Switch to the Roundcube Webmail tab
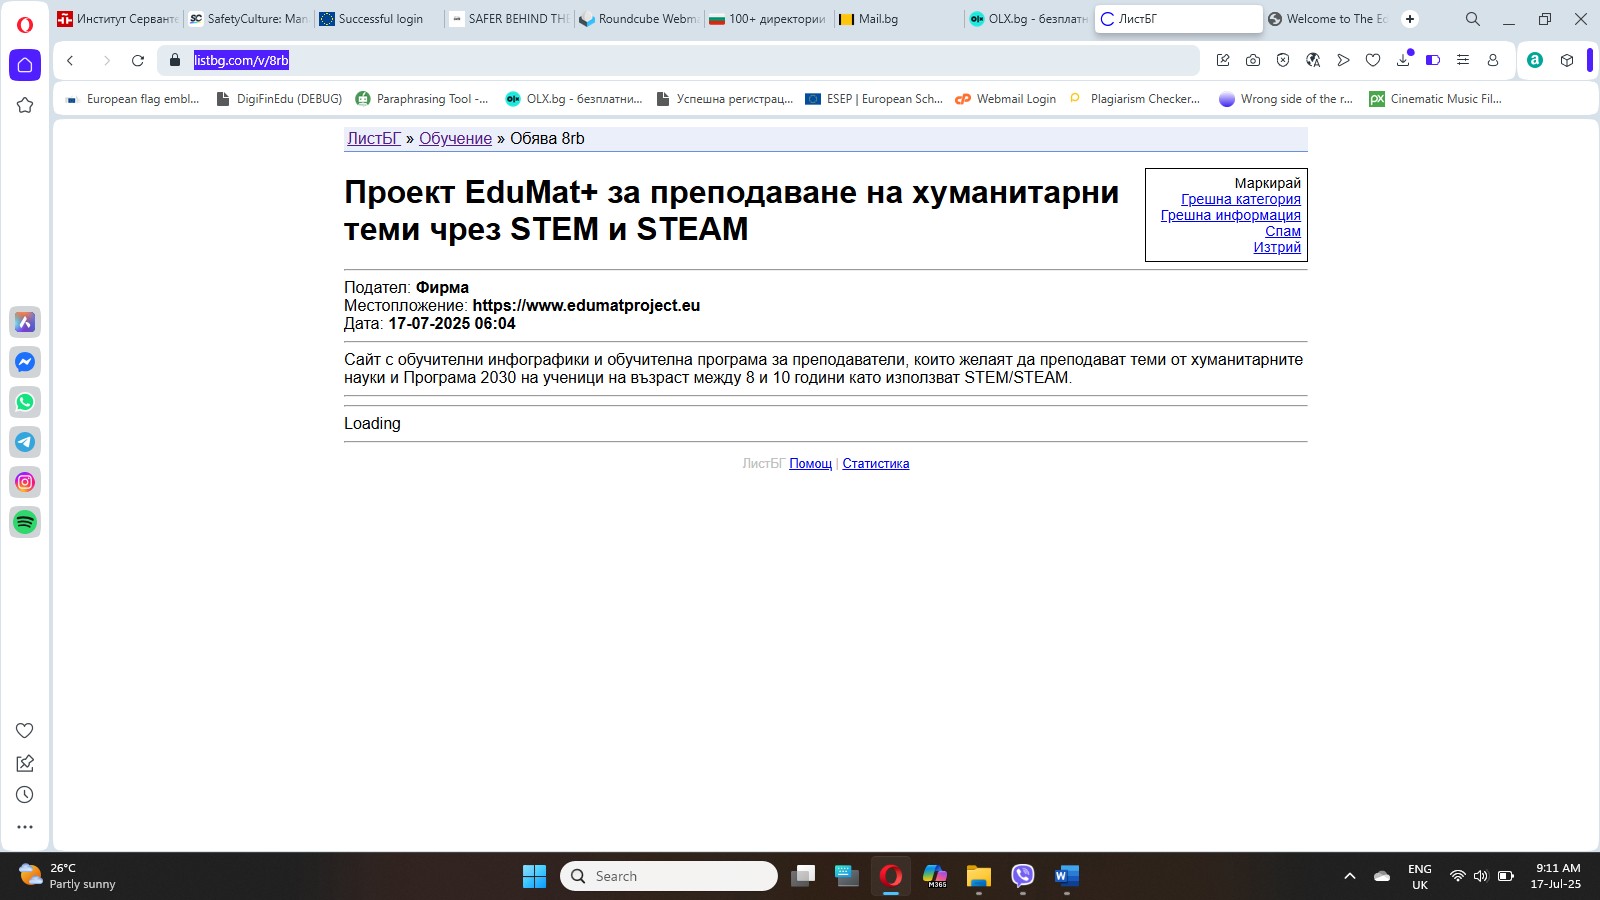1600x900 pixels. pyautogui.click(x=640, y=19)
